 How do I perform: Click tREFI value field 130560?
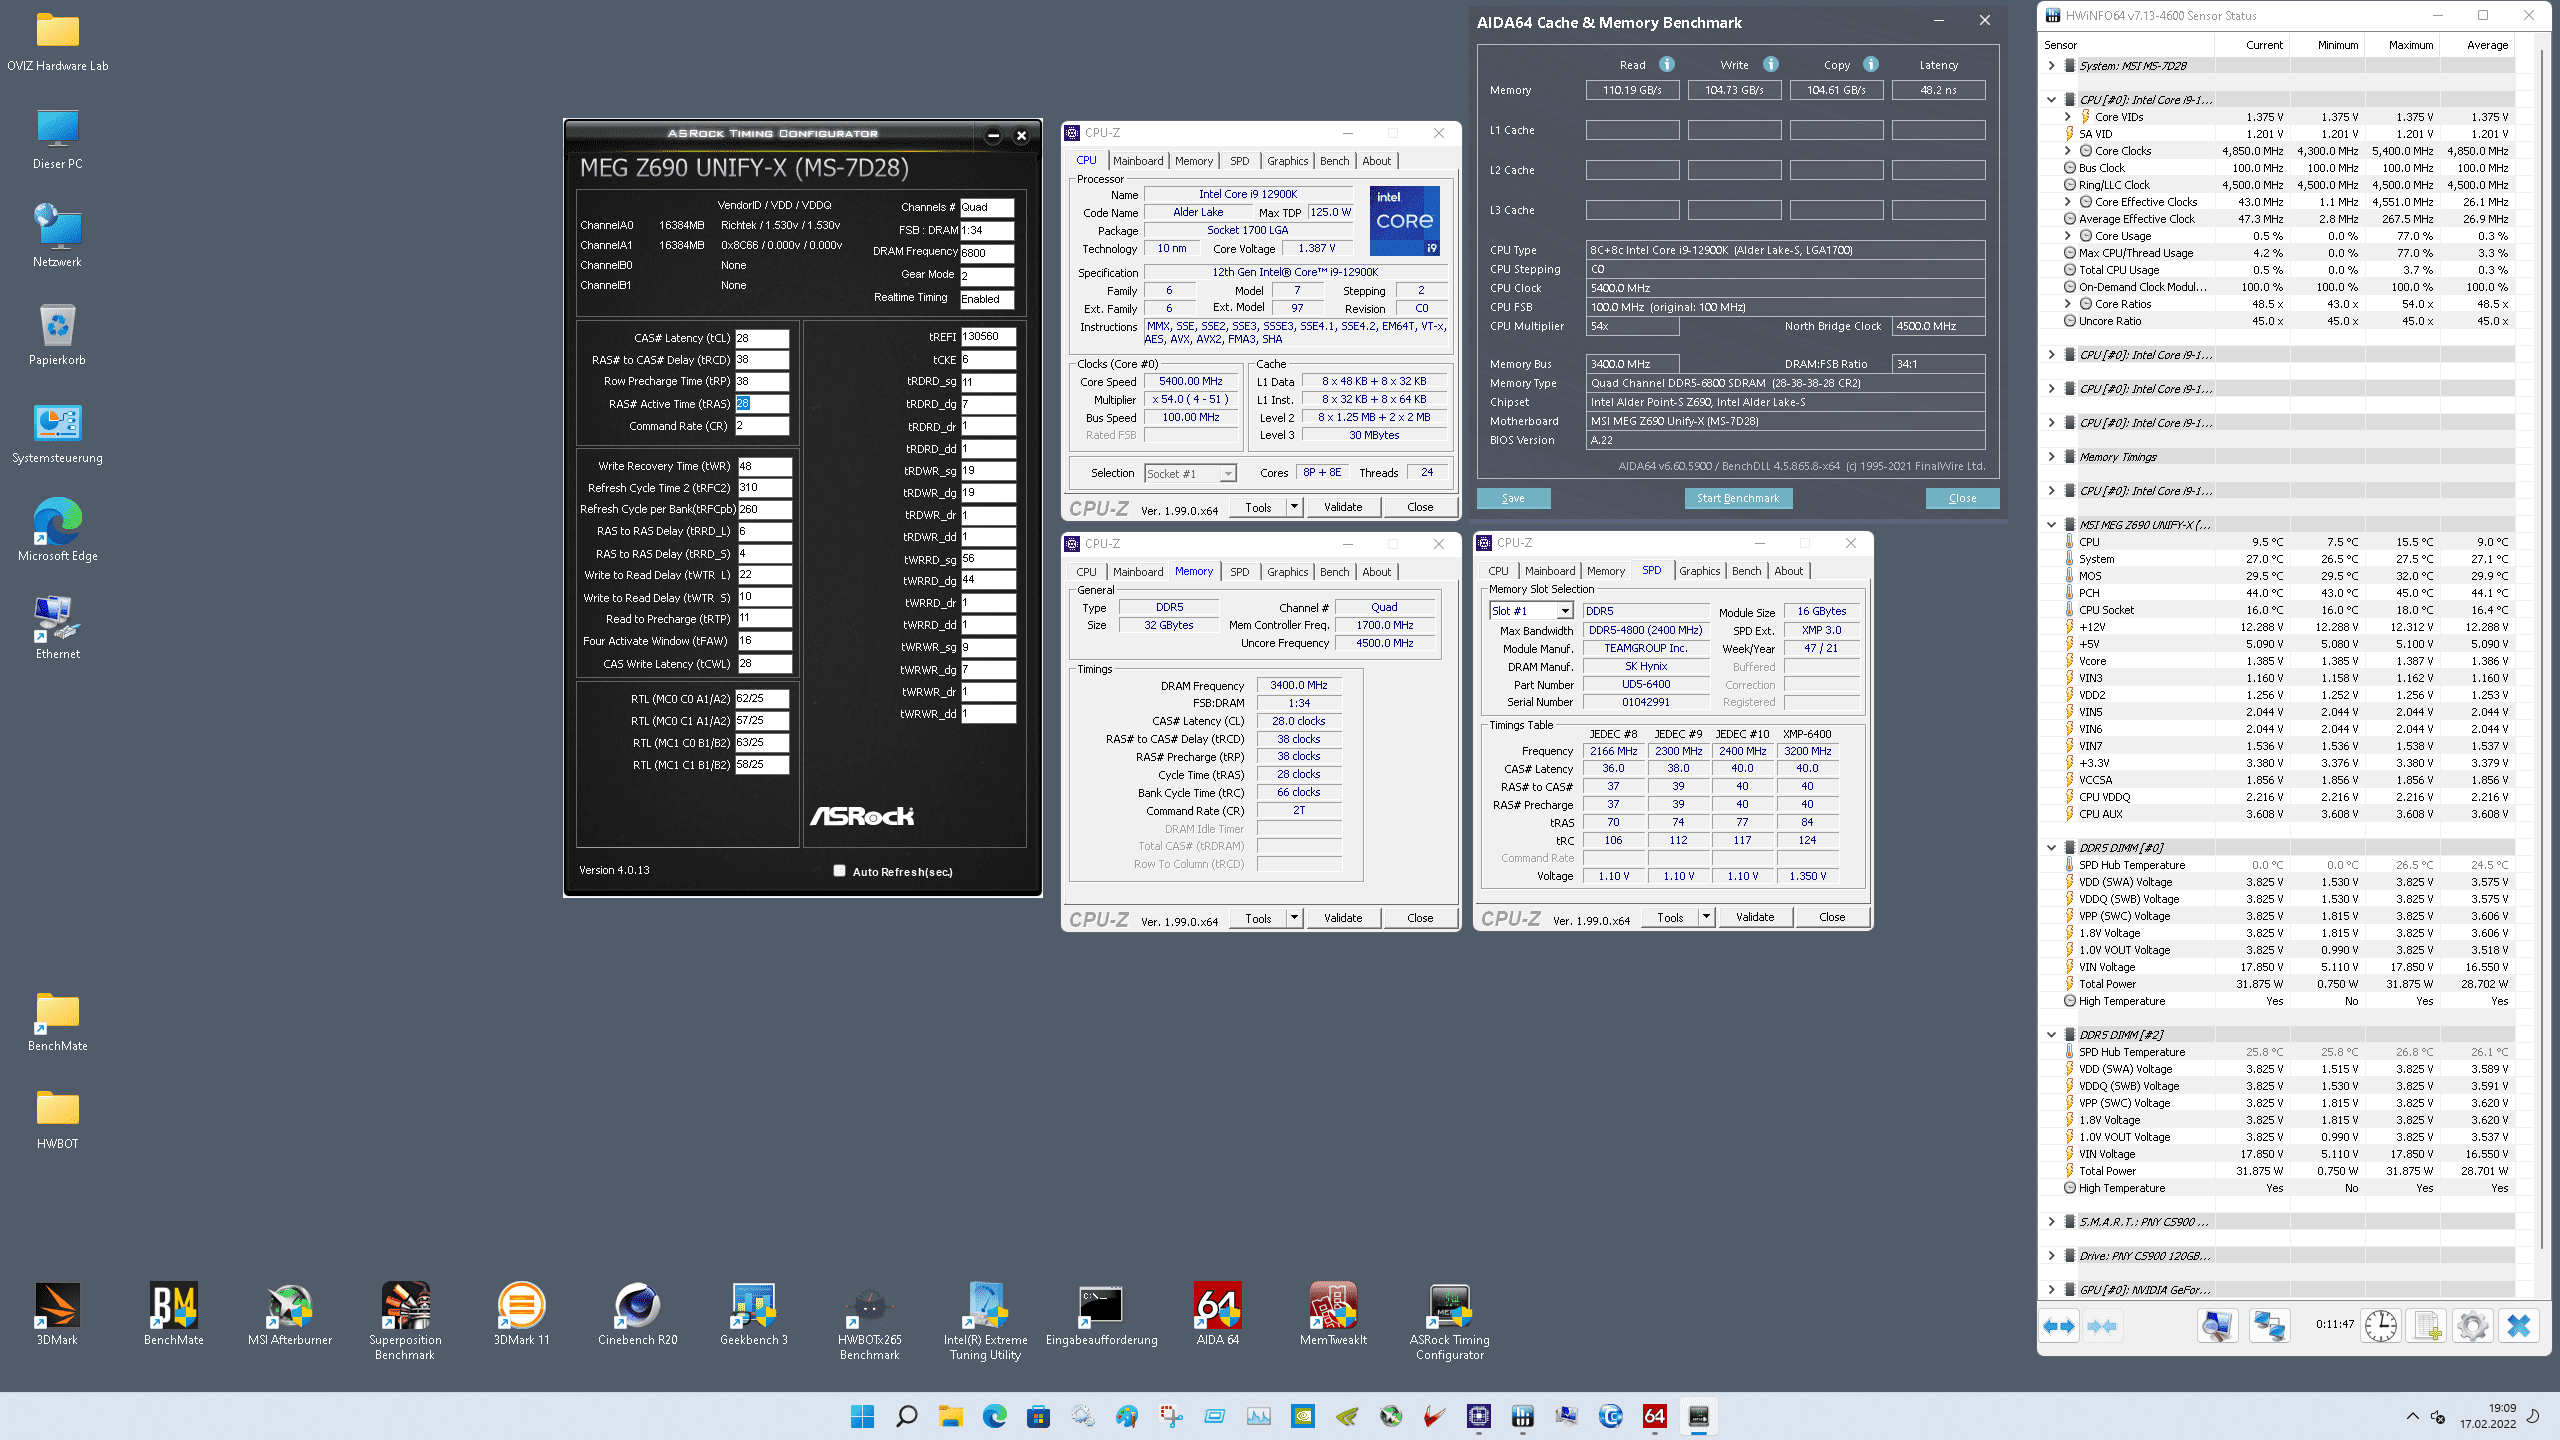pyautogui.click(x=988, y=337)
